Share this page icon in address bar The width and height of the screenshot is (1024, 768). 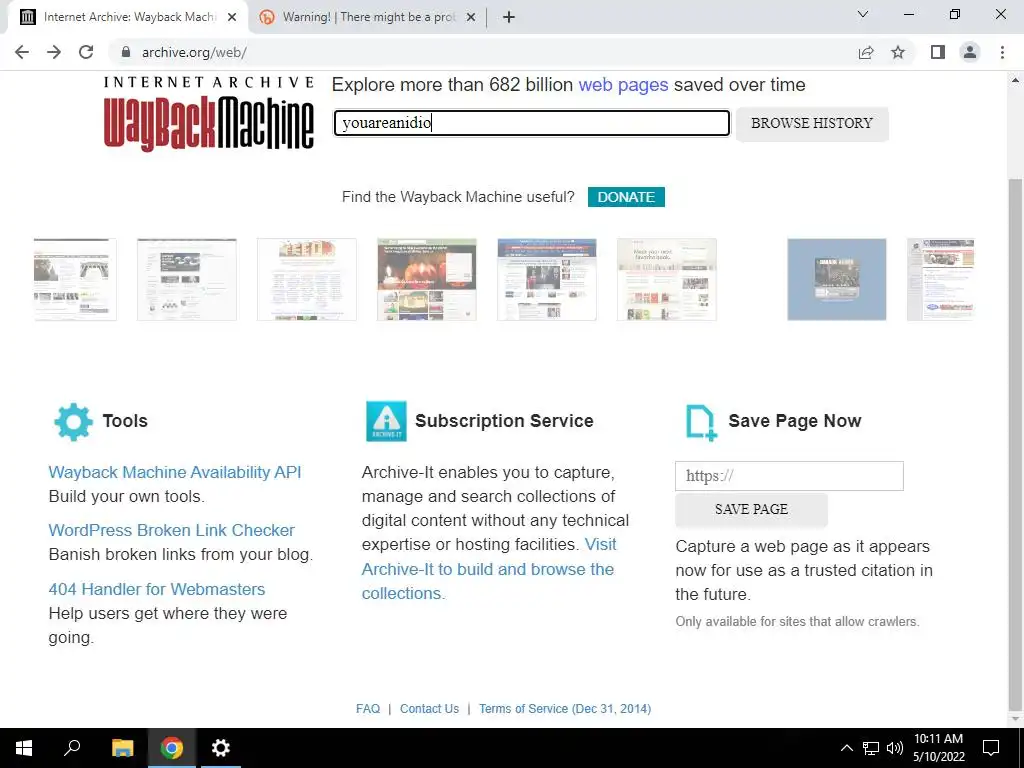pos(866,52)
